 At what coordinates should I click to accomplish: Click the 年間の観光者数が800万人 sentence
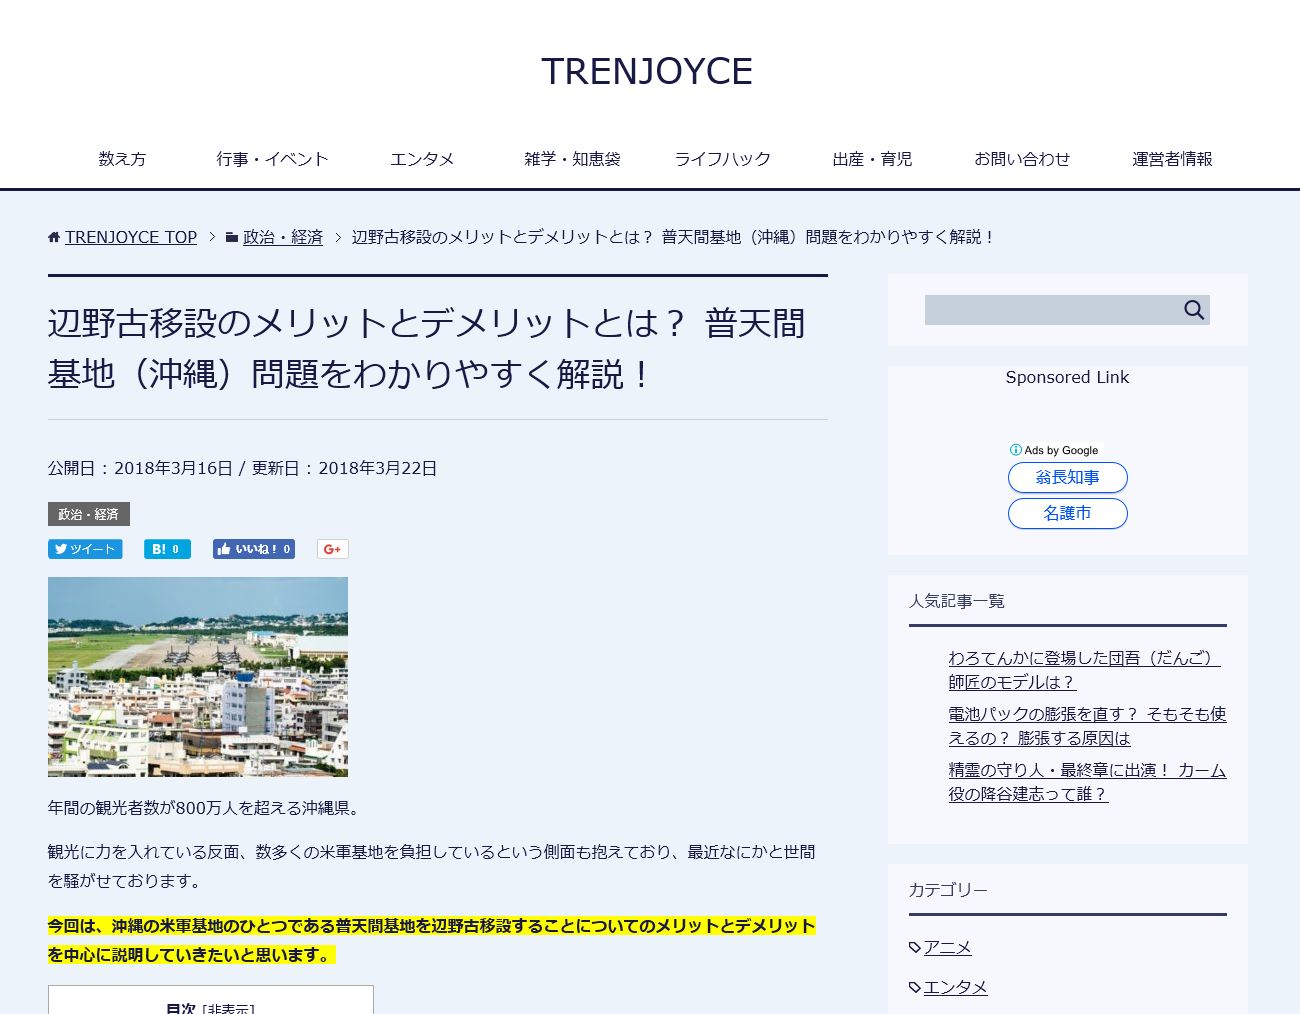coord(205,808)
